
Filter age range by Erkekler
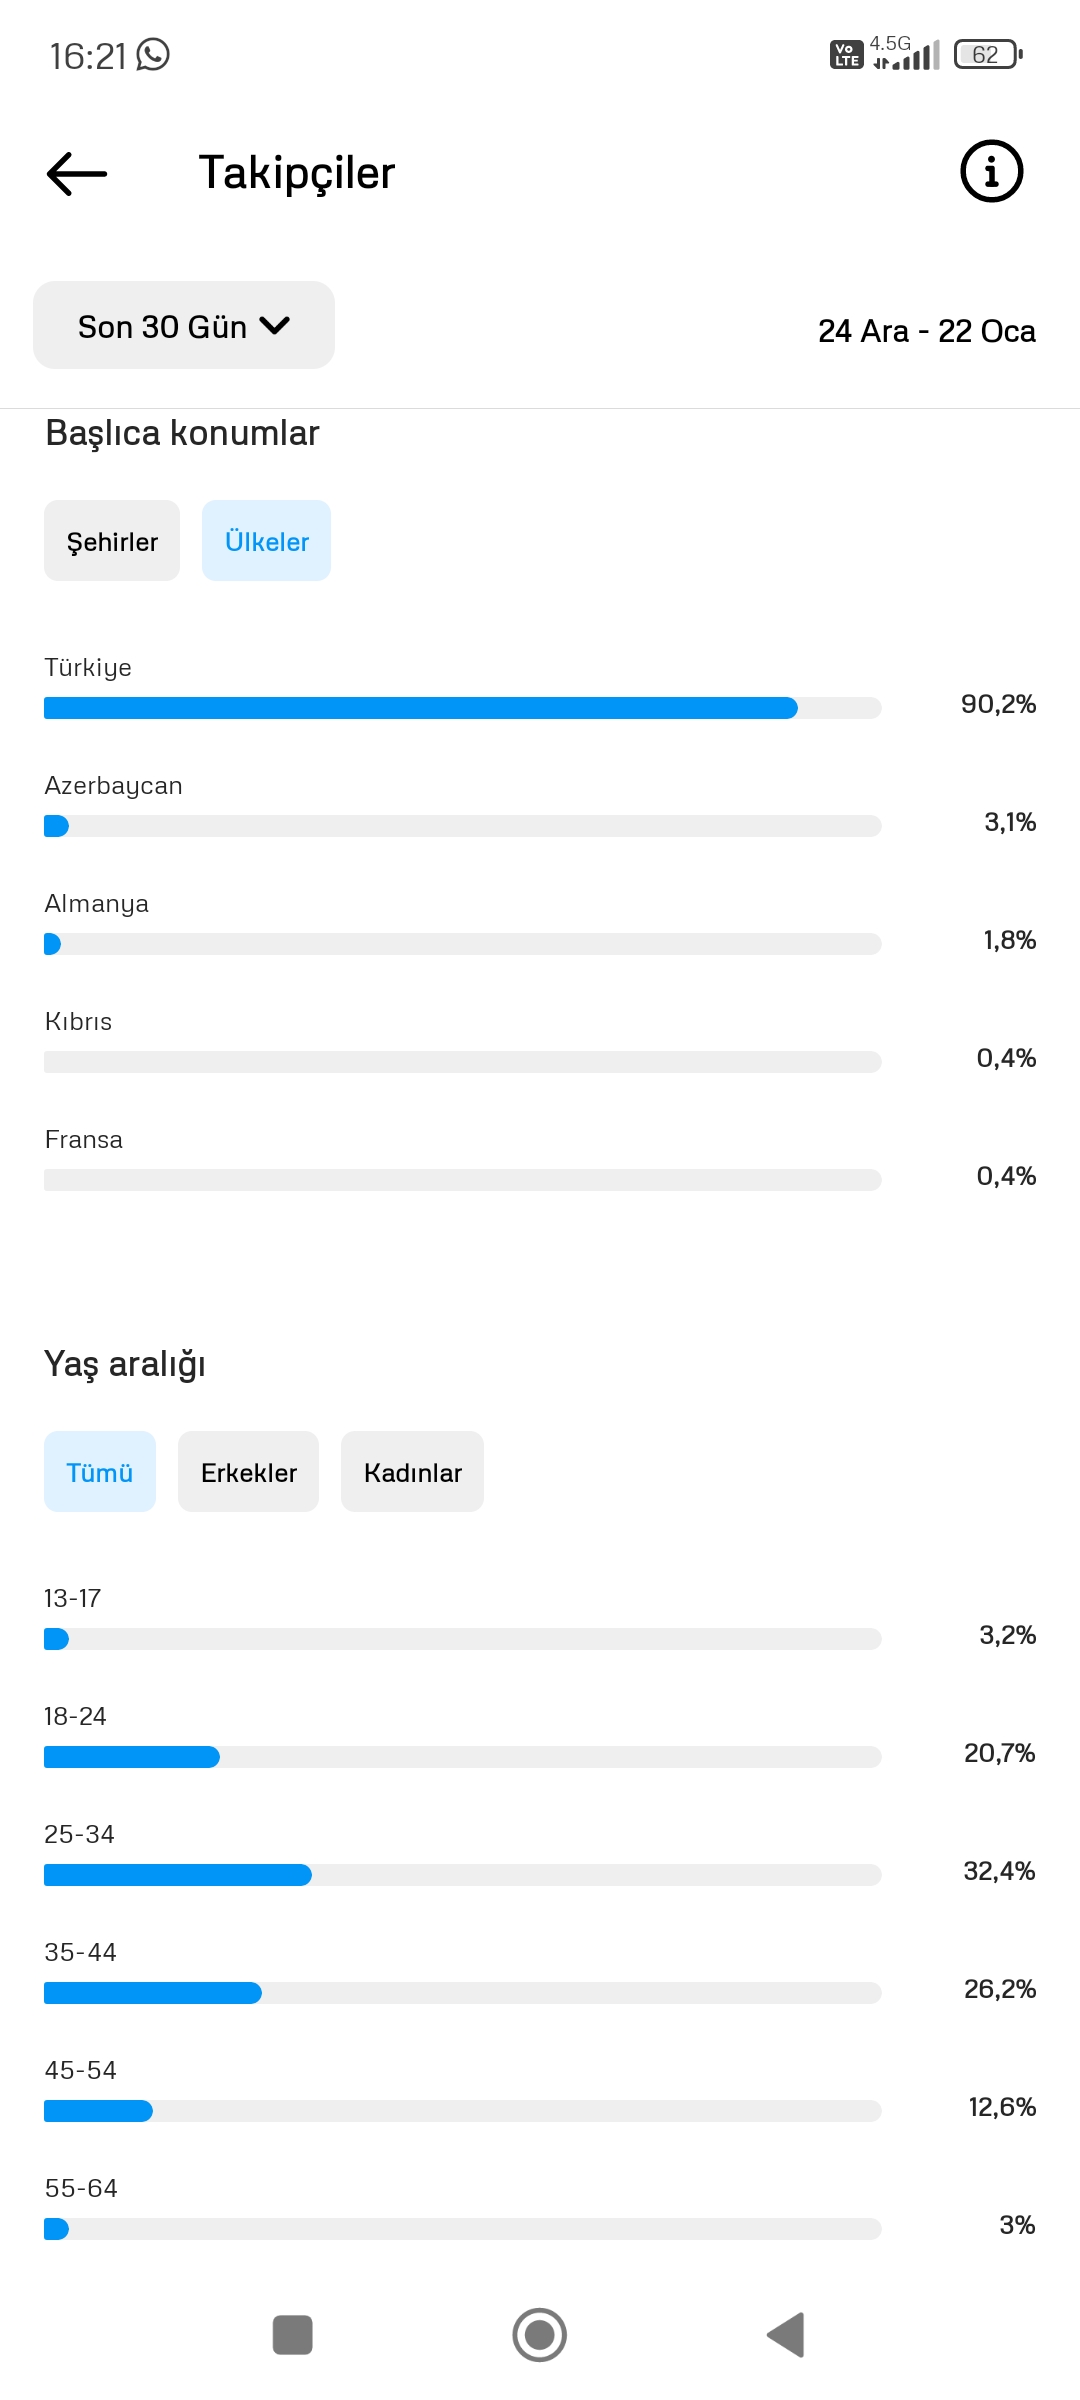[248, 1472]
